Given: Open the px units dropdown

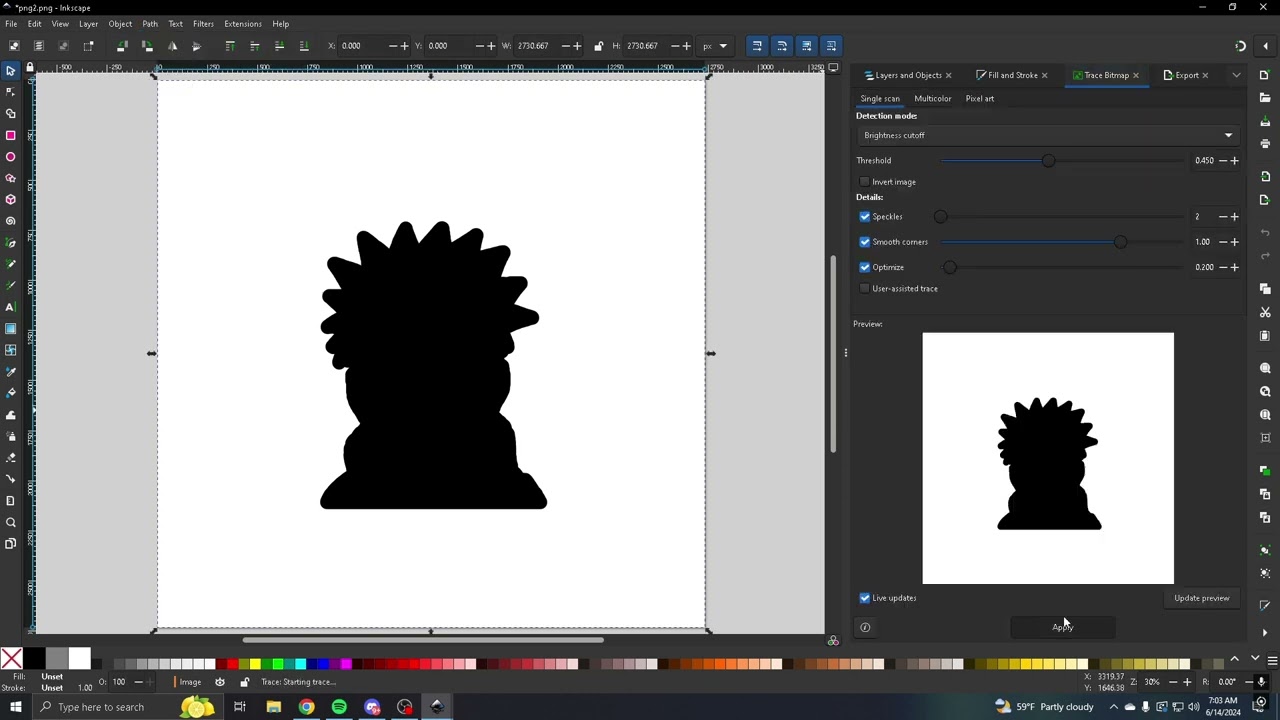Looking at the screenshot, I should pyautogui.click(x=714, y=46).
